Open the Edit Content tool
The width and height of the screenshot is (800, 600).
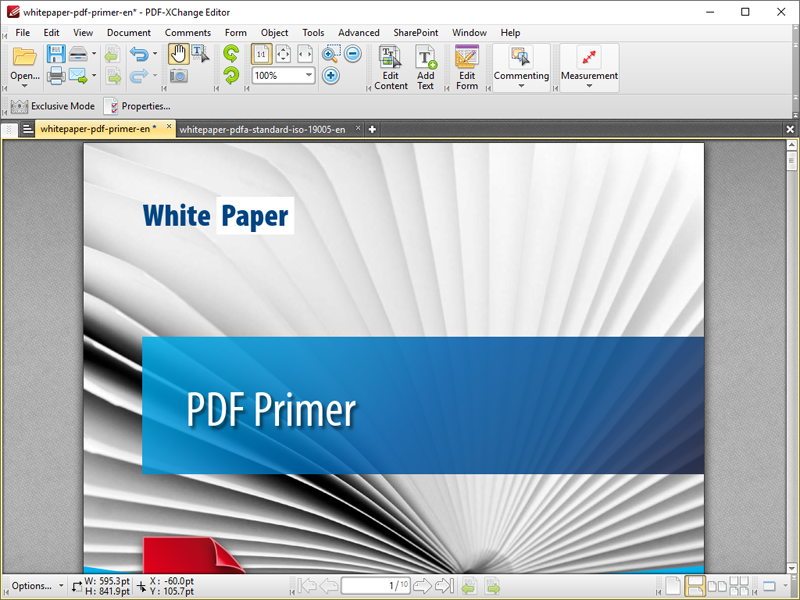391,68
